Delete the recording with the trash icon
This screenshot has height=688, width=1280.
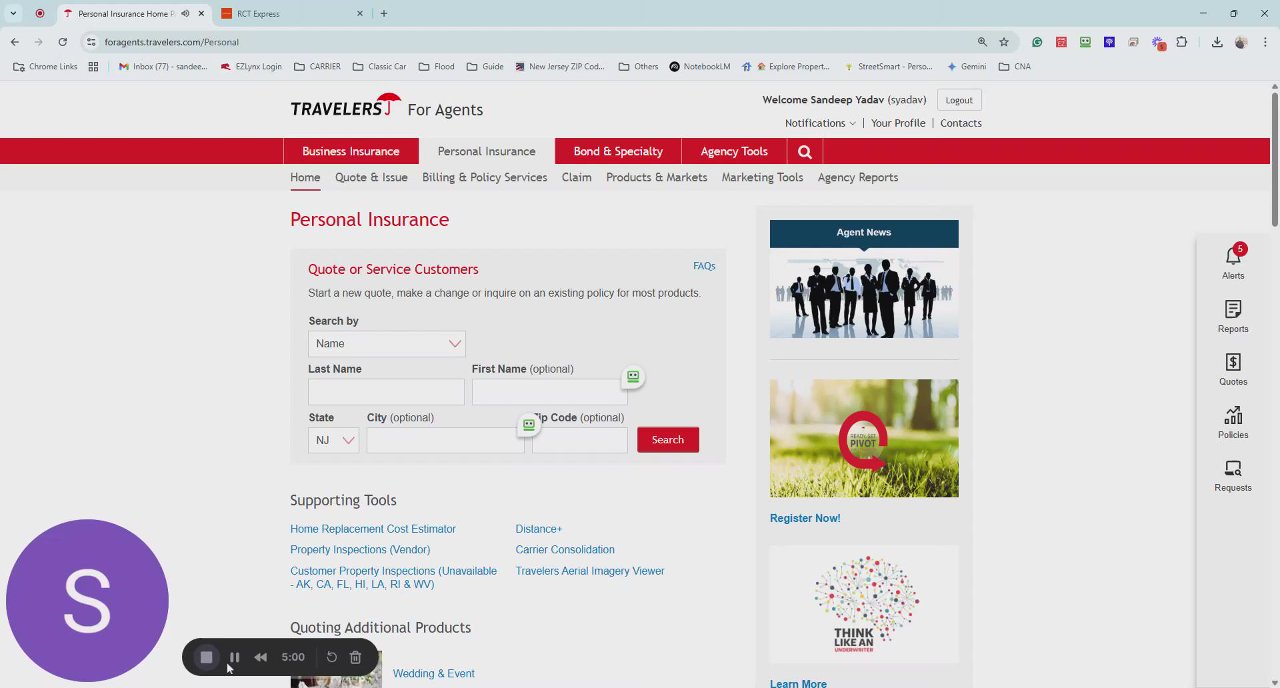click(355, 657)
